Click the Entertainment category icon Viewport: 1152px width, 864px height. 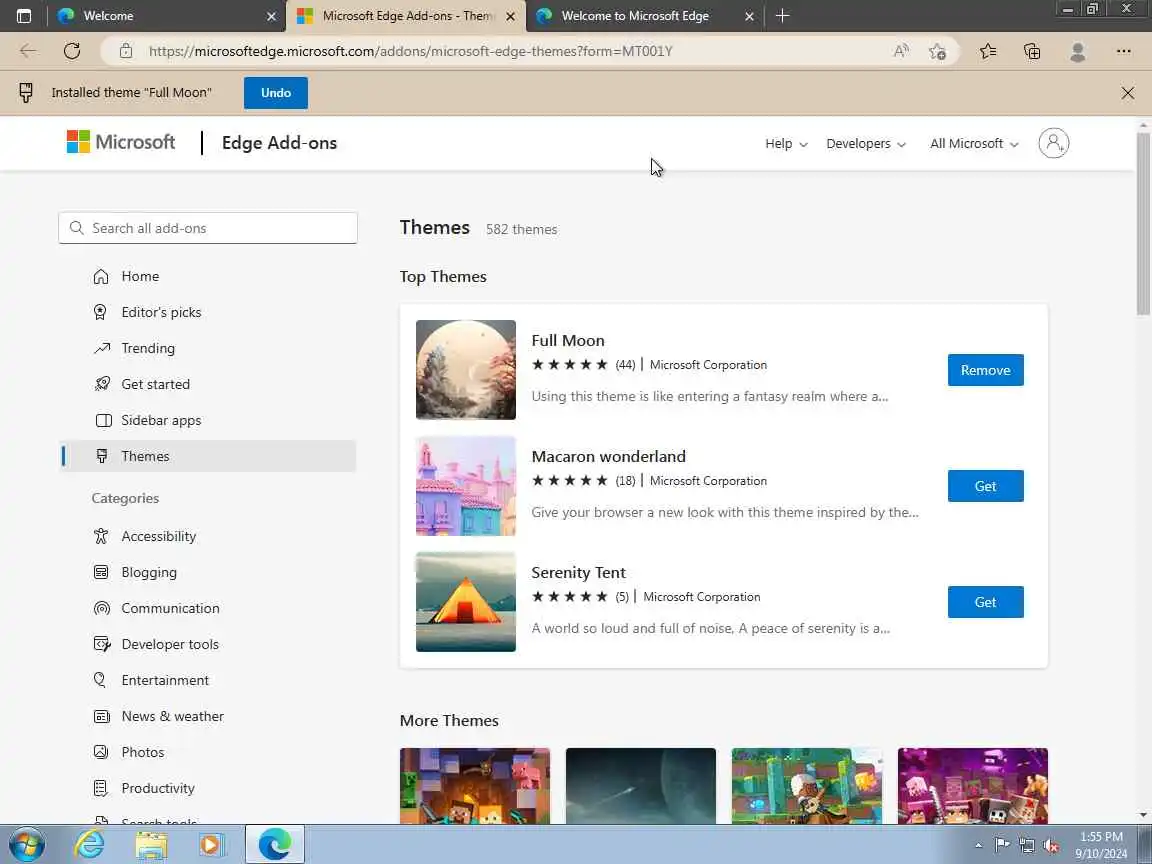point(100,680)
